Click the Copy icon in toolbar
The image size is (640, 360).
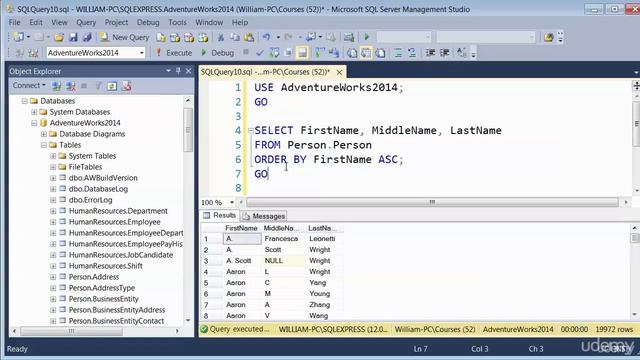point(235,38)
